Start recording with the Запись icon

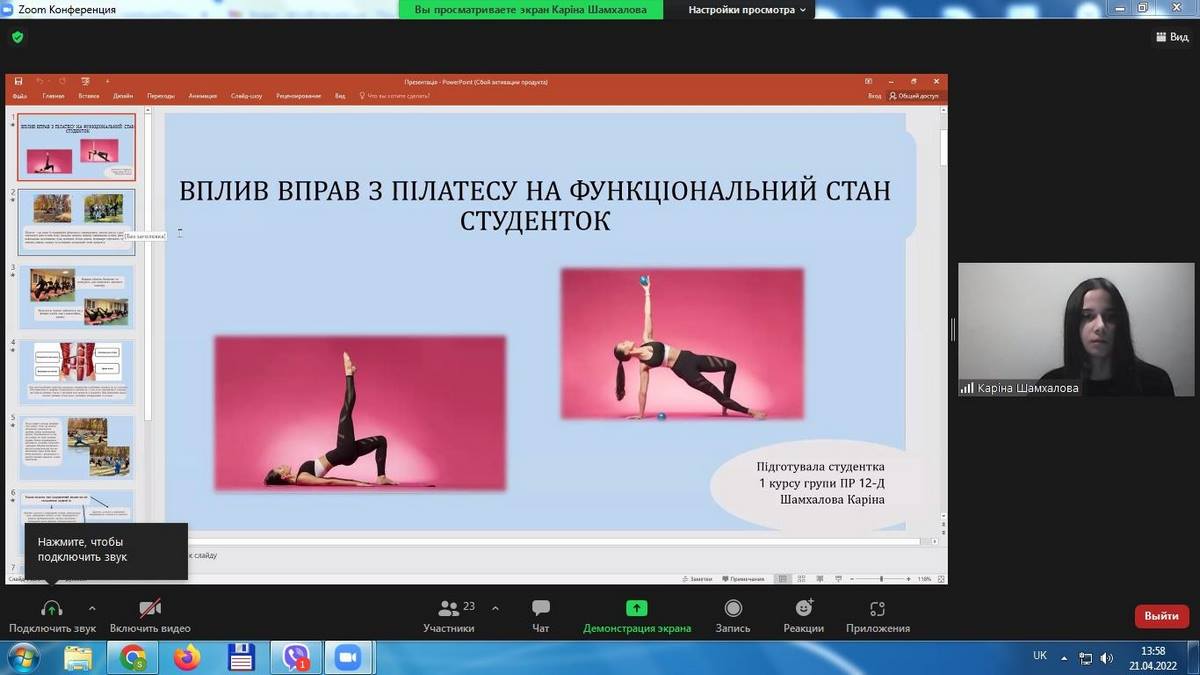pos(733,608)
